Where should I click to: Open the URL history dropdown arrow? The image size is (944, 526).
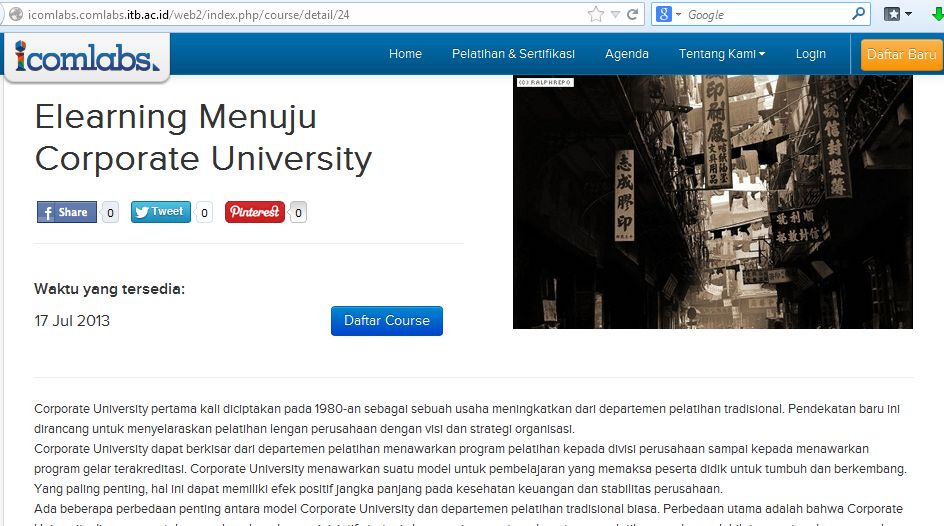coord(615,15)
